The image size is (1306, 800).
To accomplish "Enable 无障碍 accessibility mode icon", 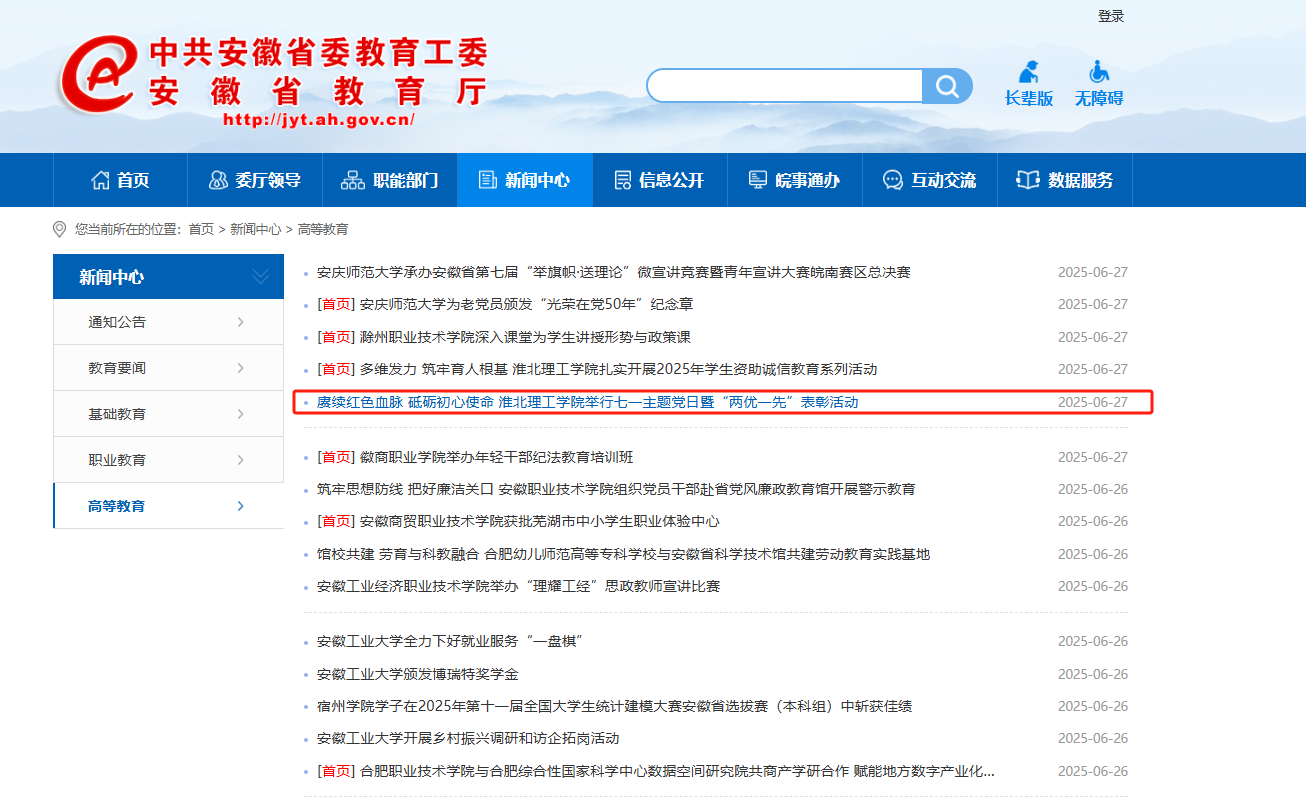I will click(1099, 73).
